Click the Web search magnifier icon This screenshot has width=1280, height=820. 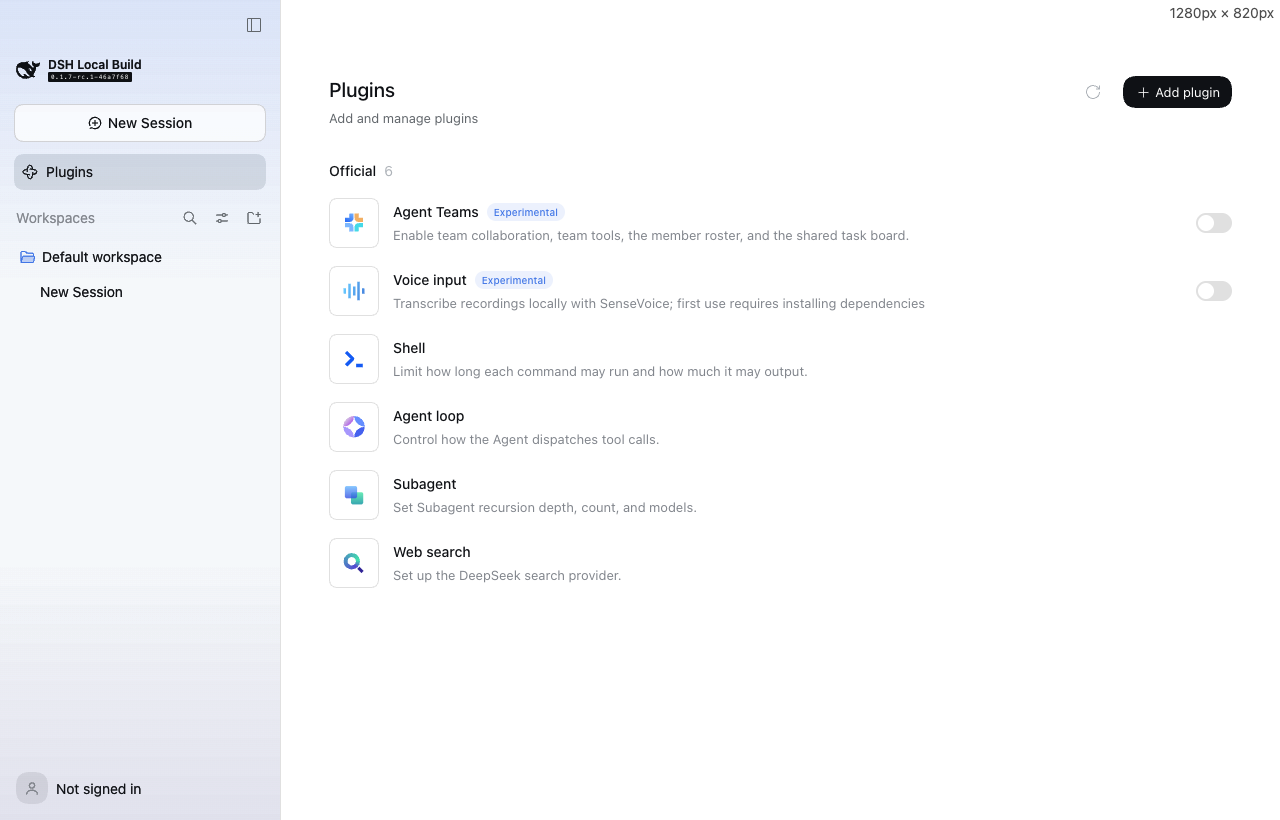(x=354, y=563)
